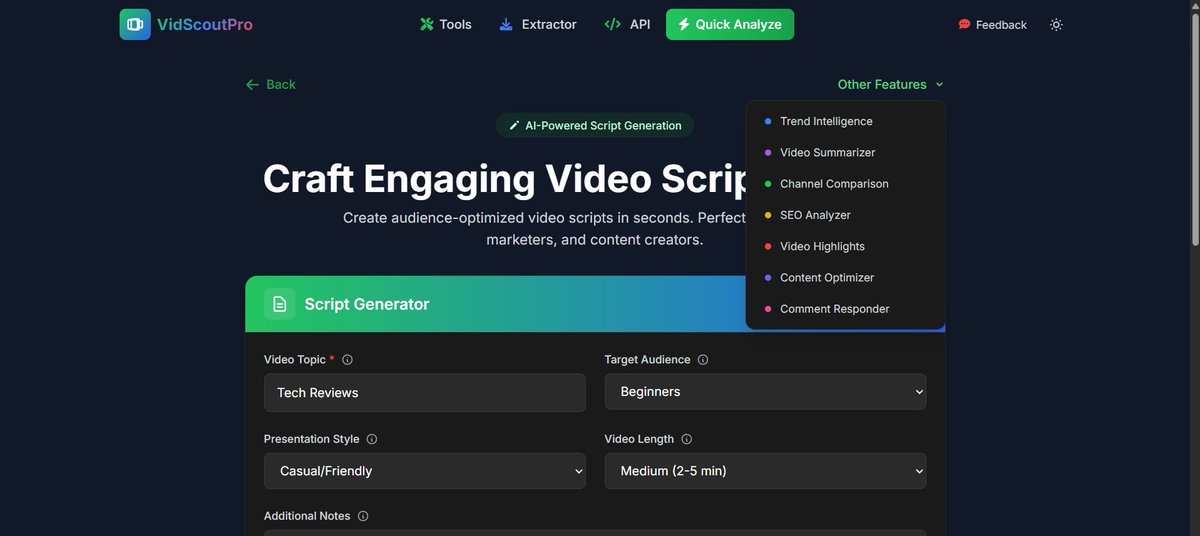1200x536 pixels.
Task: Click the green dot beside Channel Comparison
Action: pyautogui.click(x=768, y=184)
